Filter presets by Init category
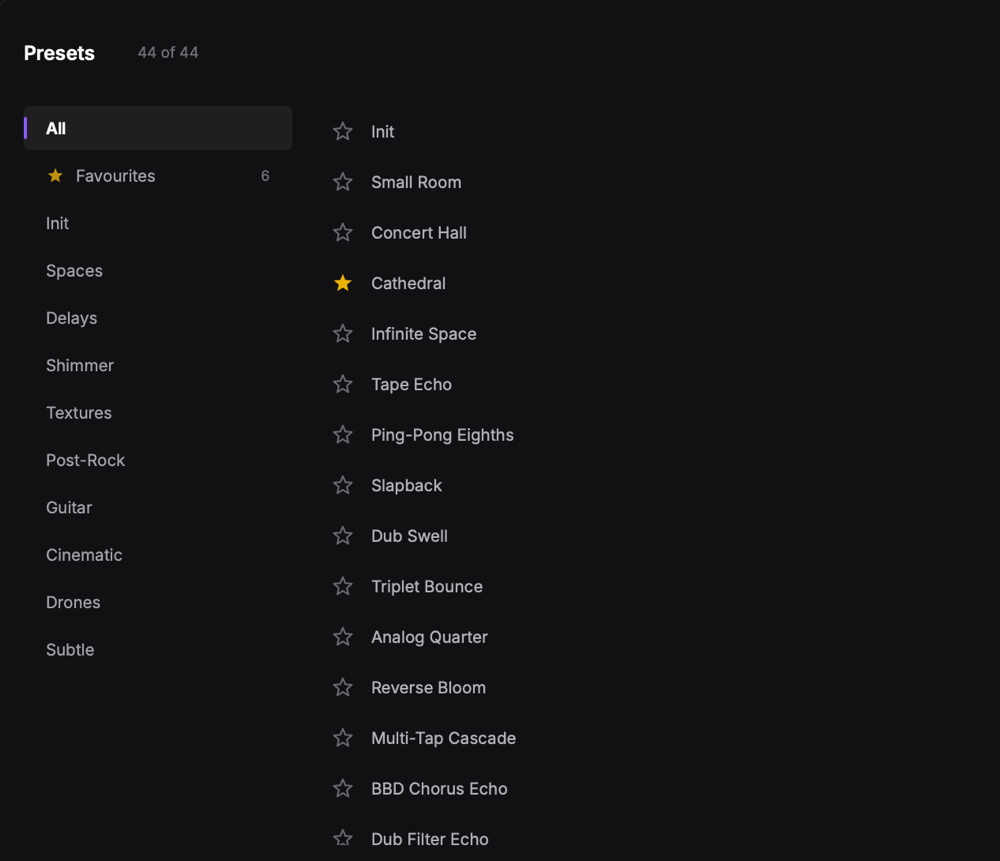1000x861 pixels. click(x=158, y=223)
